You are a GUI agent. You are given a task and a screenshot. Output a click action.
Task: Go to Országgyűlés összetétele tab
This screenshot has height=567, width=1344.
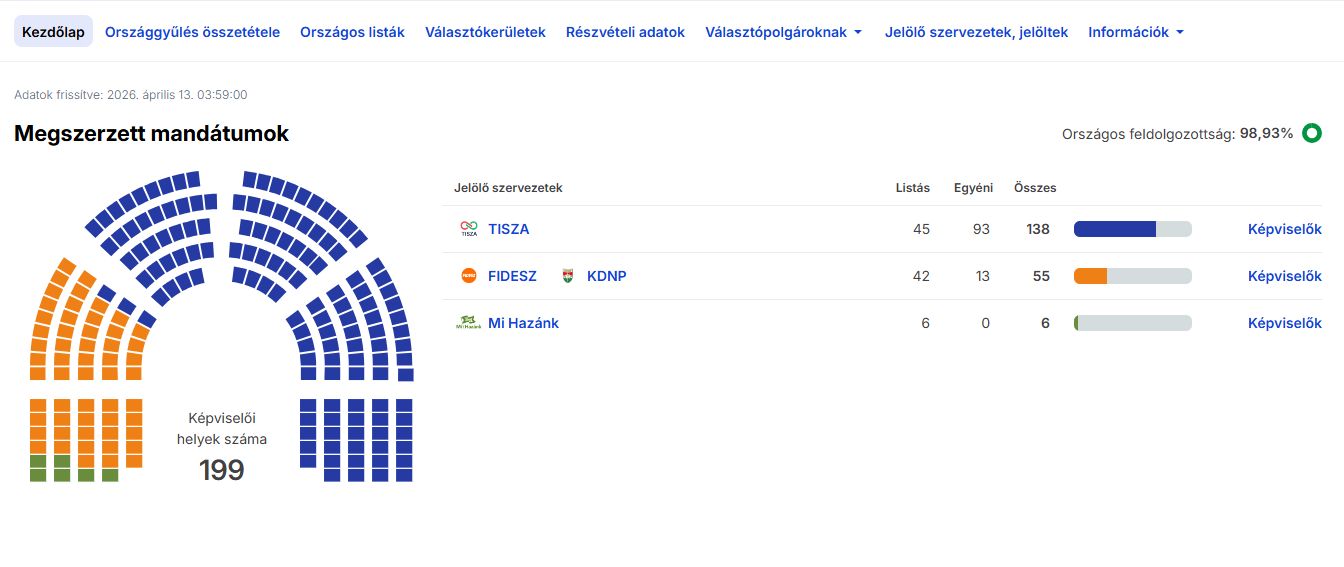(192, 32)
